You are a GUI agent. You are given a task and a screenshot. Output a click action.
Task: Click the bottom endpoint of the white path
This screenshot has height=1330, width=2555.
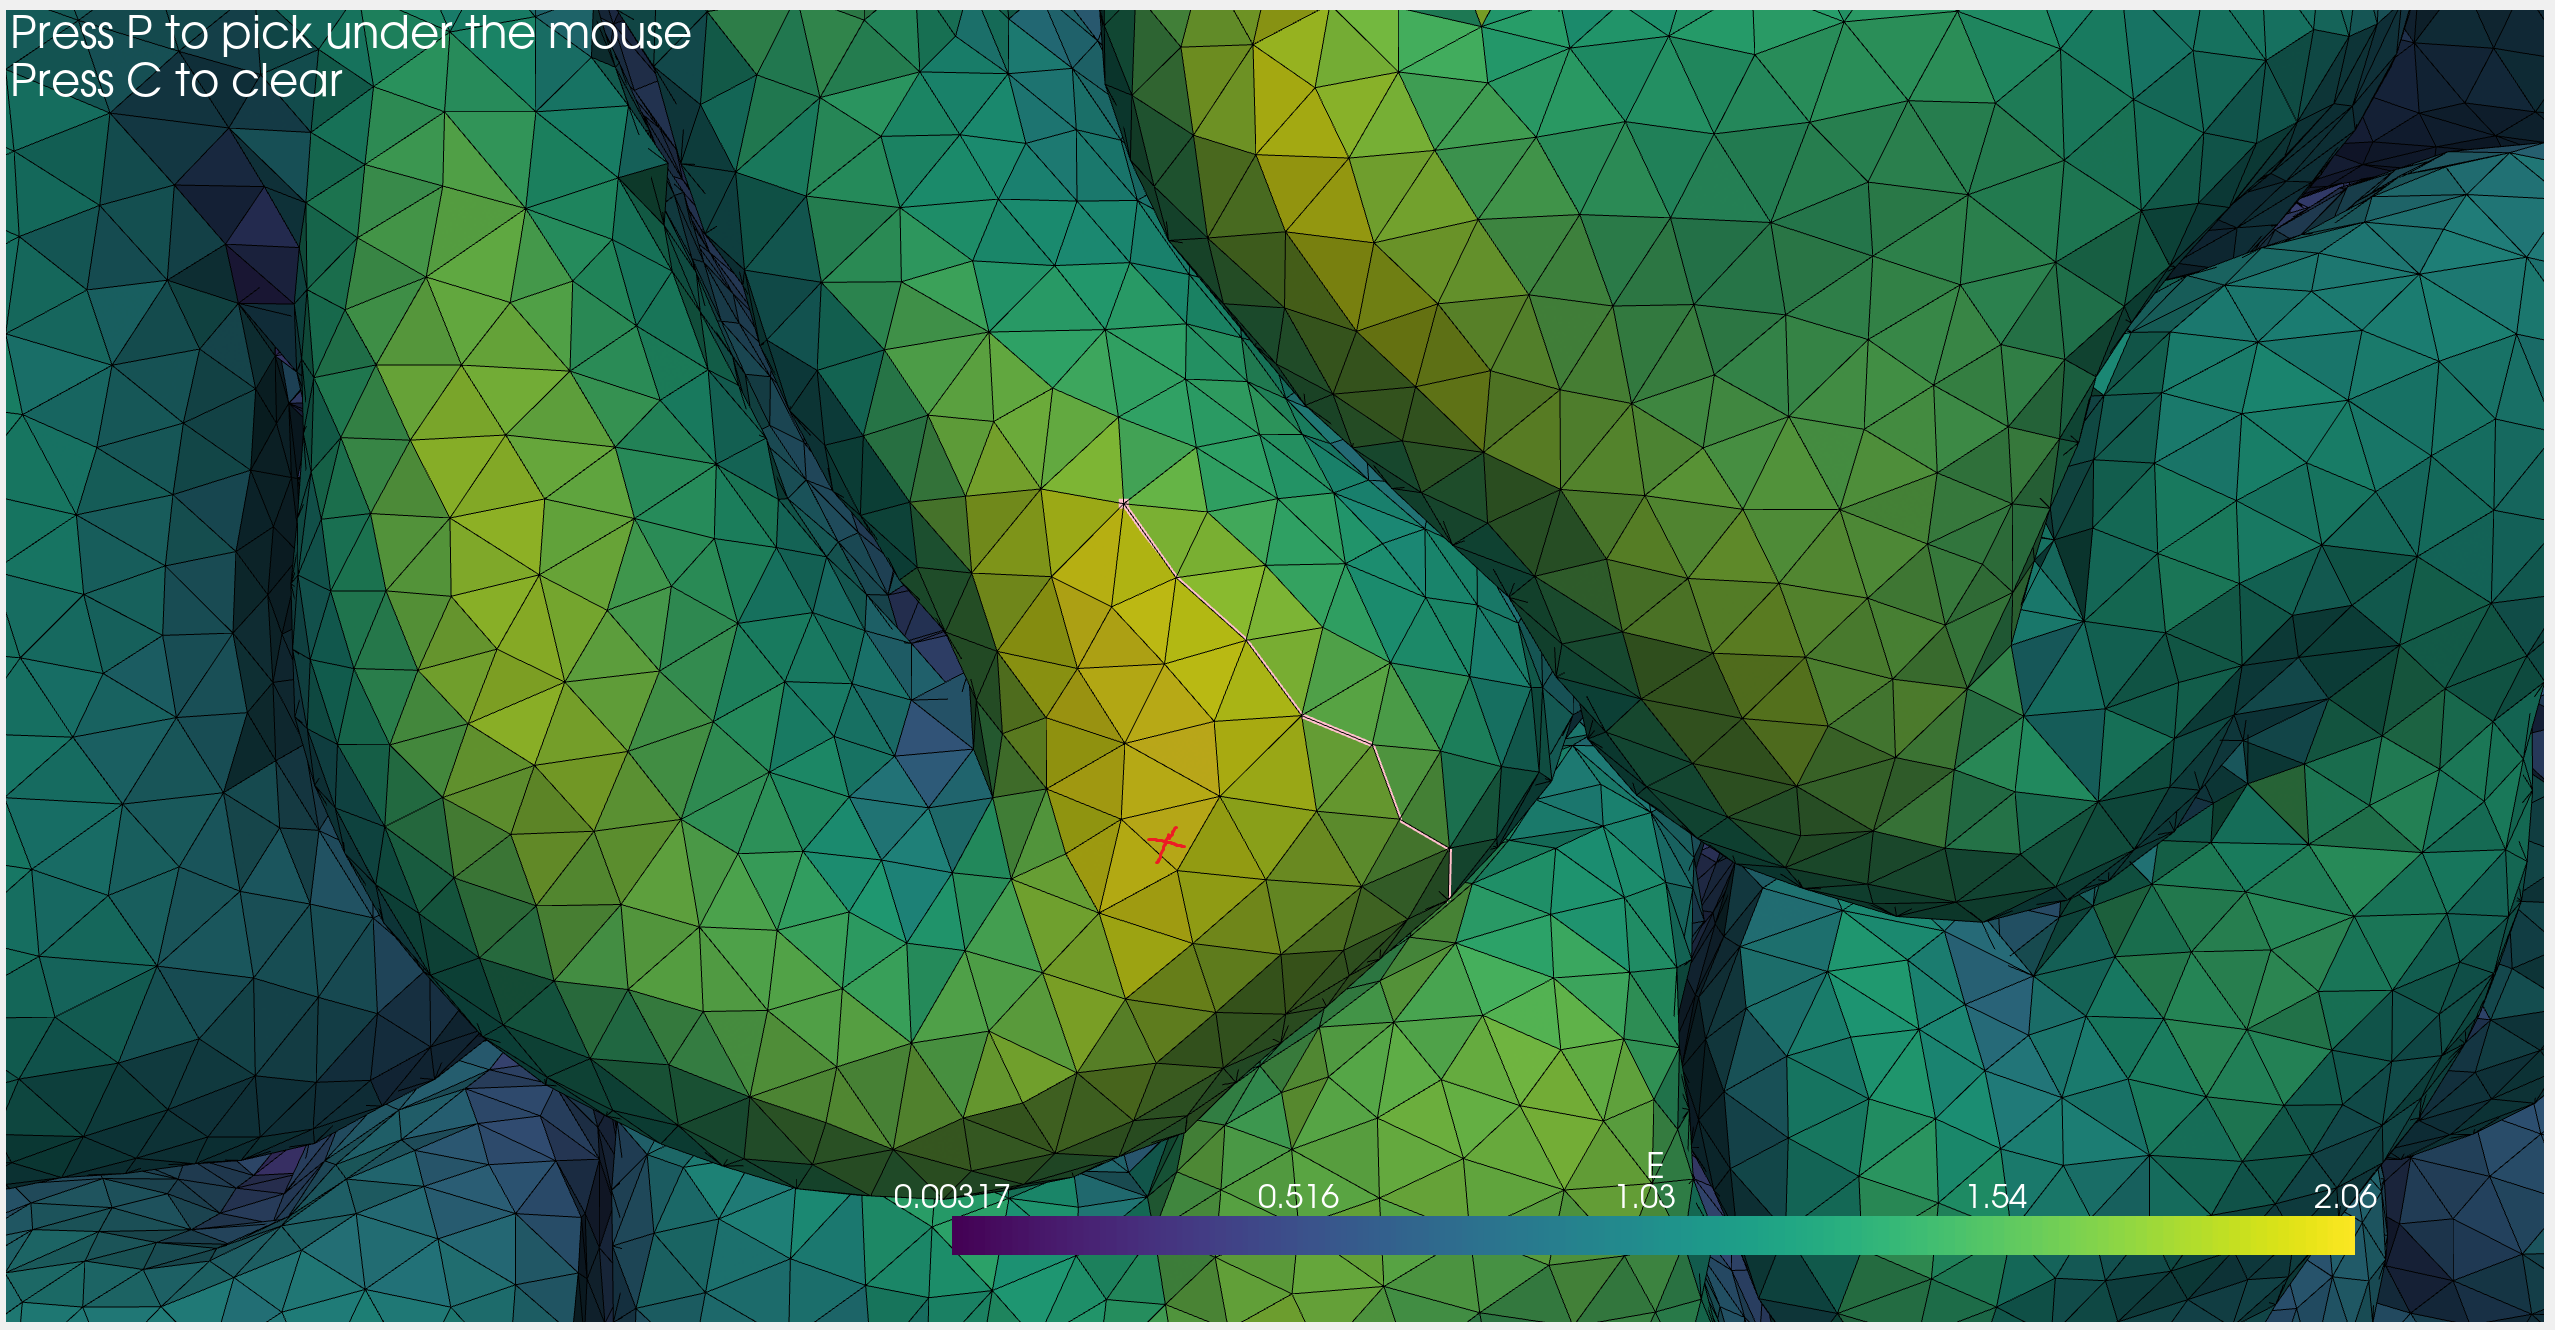[1449, 896]
